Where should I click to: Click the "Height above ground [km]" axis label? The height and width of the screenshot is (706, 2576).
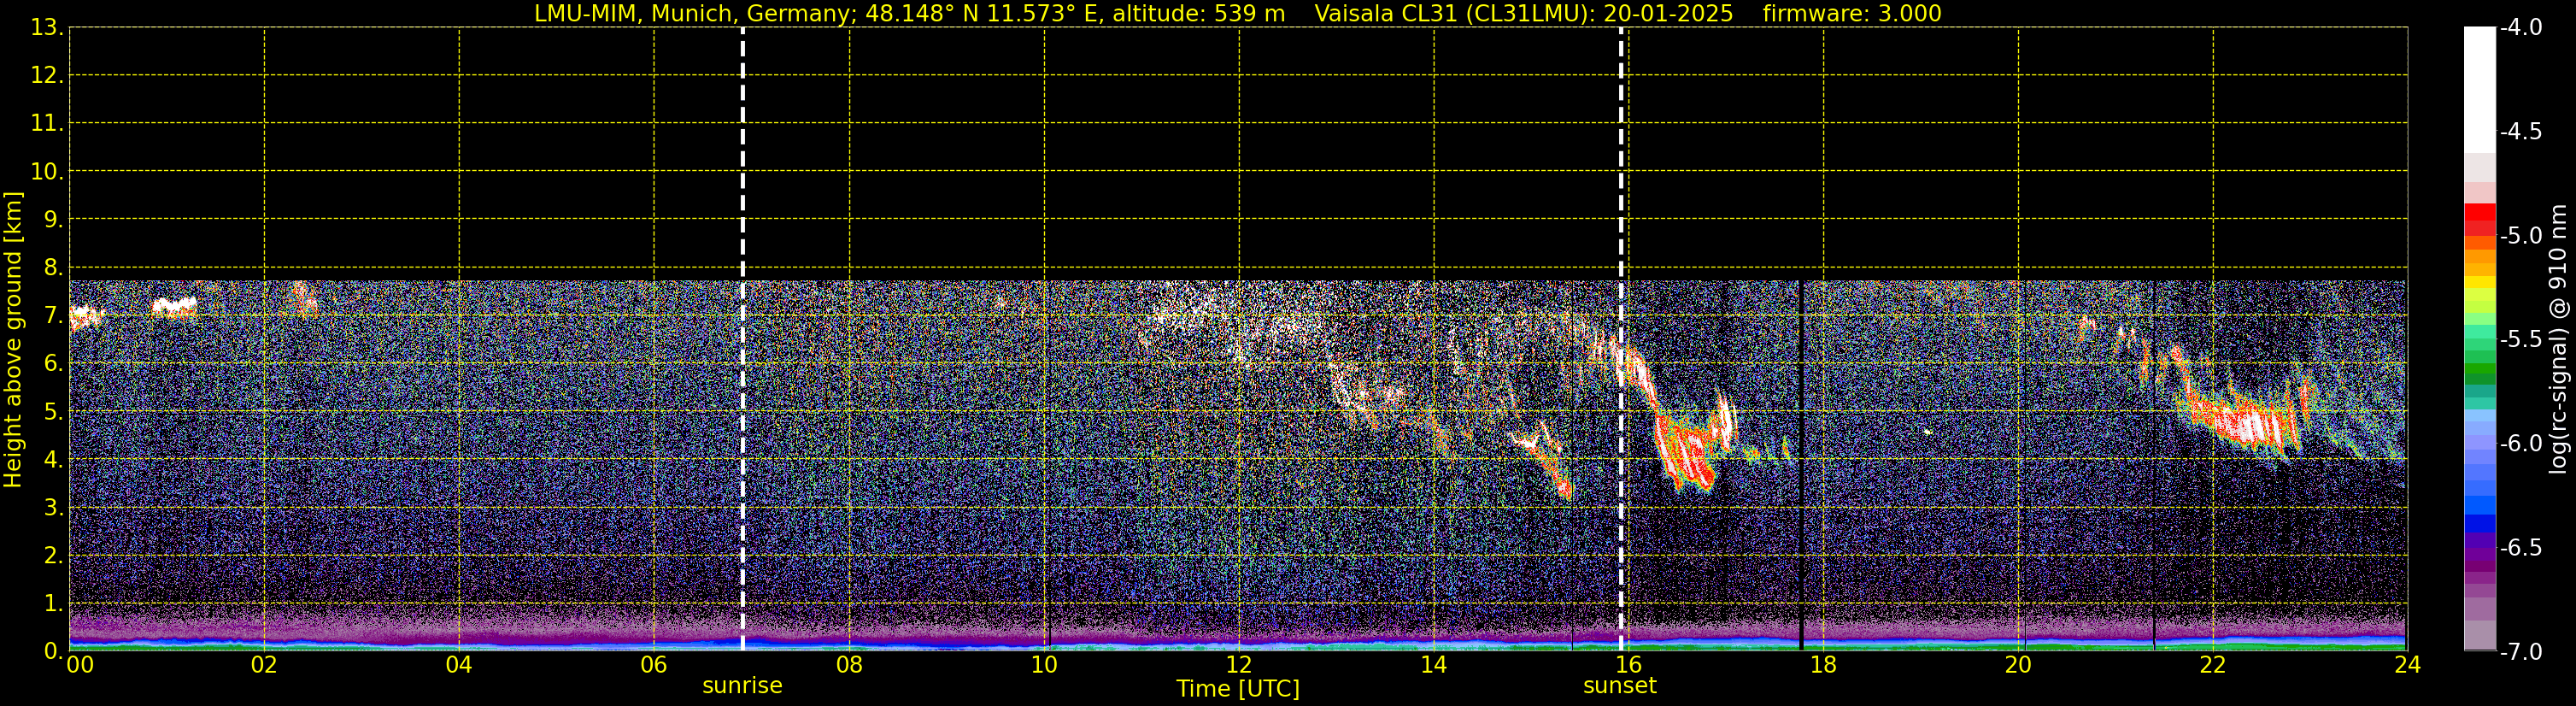coord(13,340)
